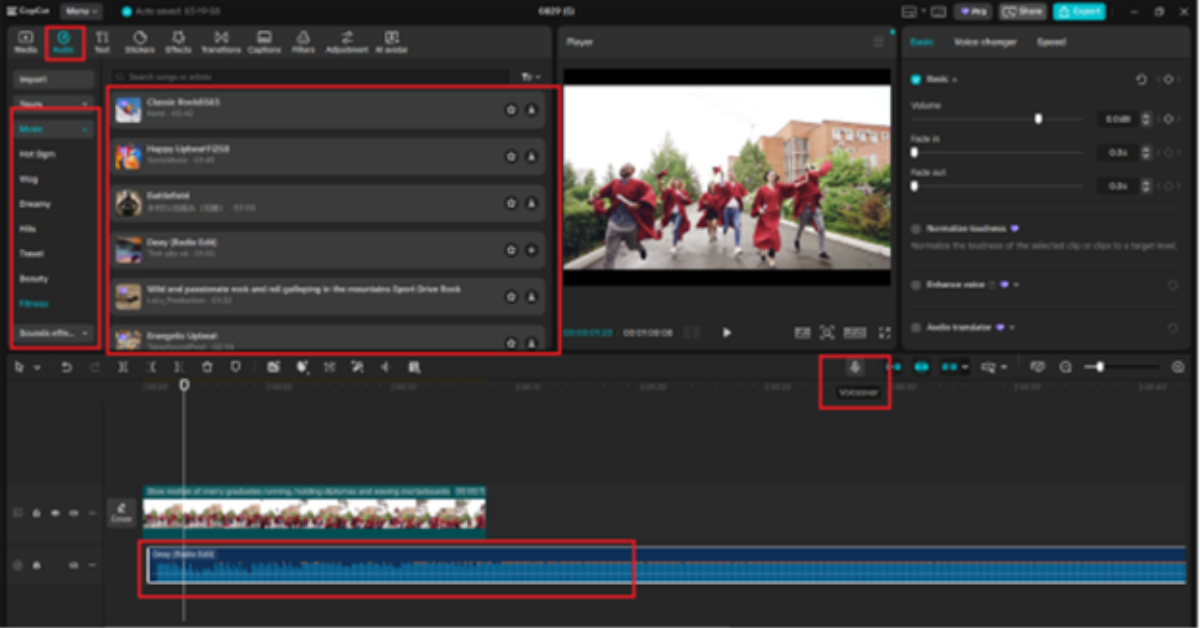The image size is (1200, 628).
Task: Open the Captions panel icon
Action: tap(264, 42)
